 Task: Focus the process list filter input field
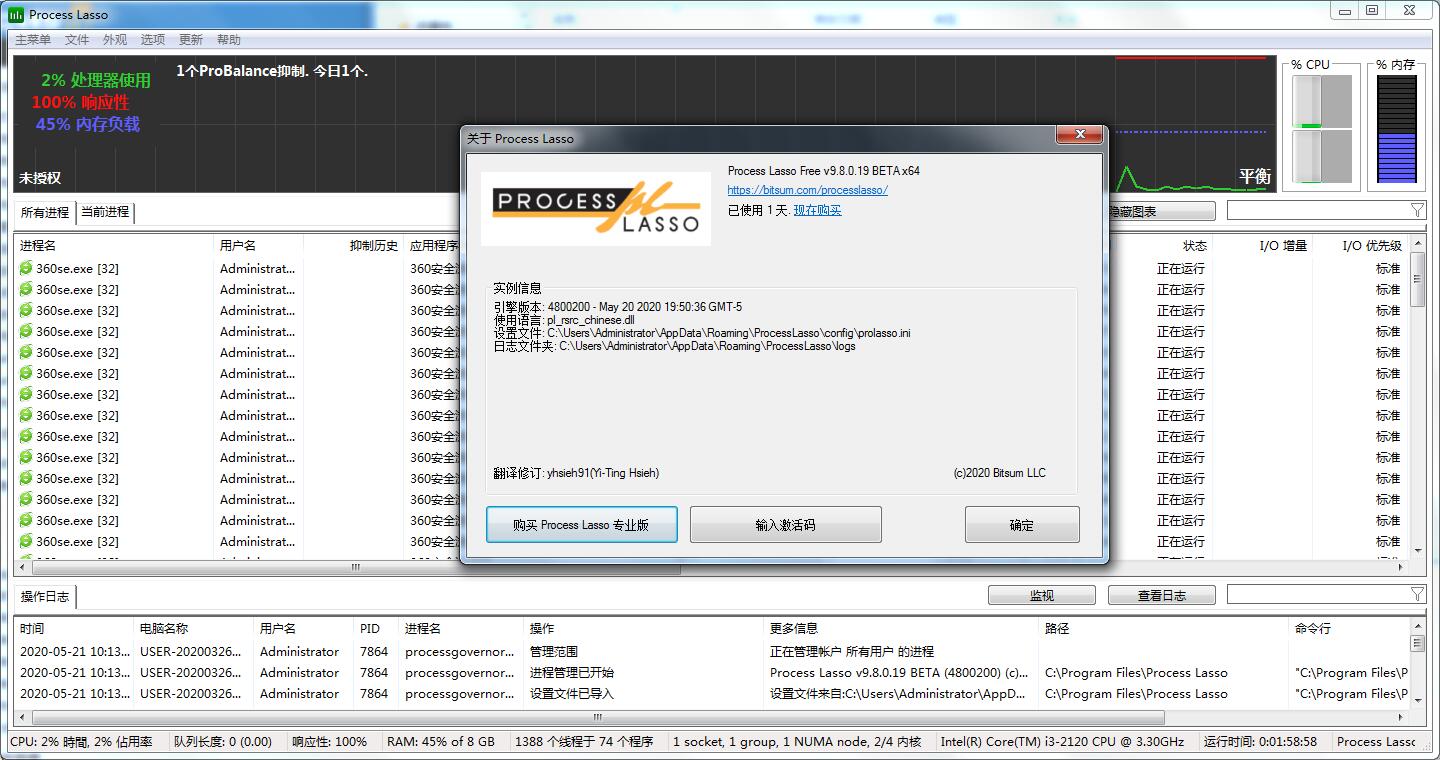pyautogui.click(x=1318, y=210)
